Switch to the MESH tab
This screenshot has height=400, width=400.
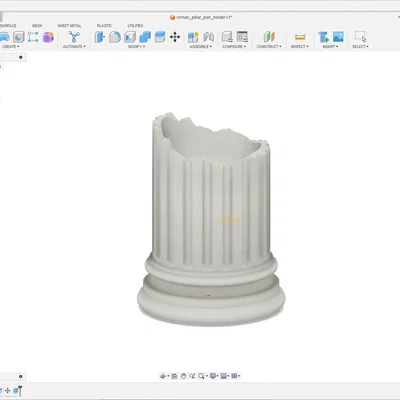(x=37, y=26)
